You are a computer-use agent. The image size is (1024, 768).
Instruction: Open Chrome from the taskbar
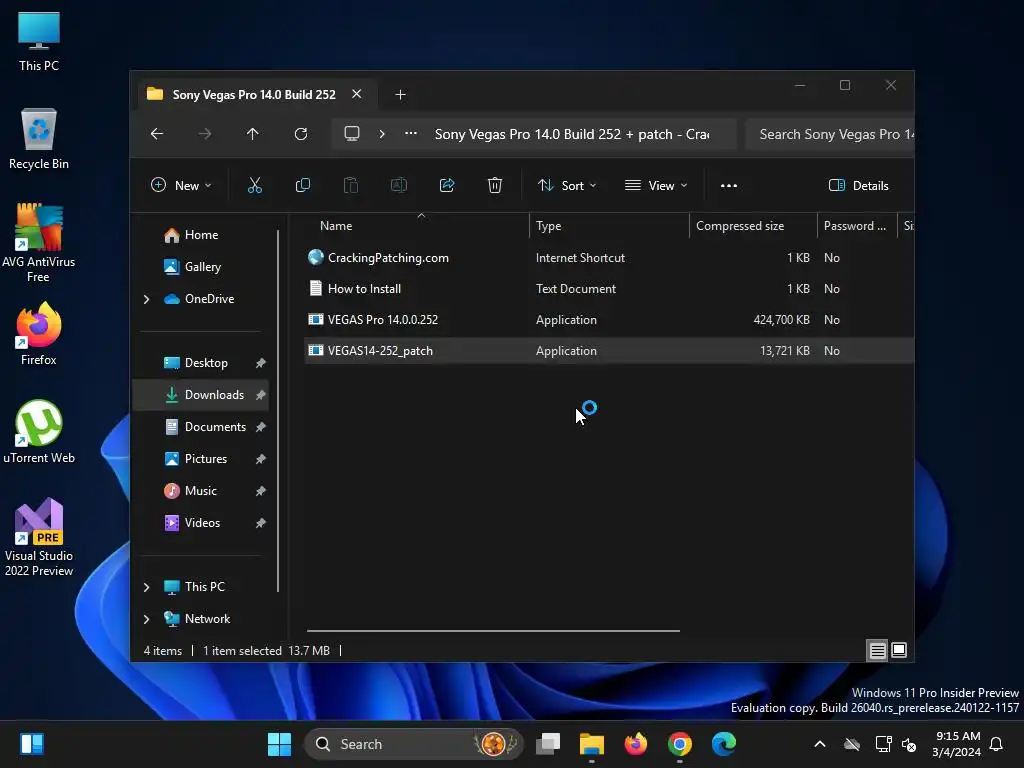[680, 744]
